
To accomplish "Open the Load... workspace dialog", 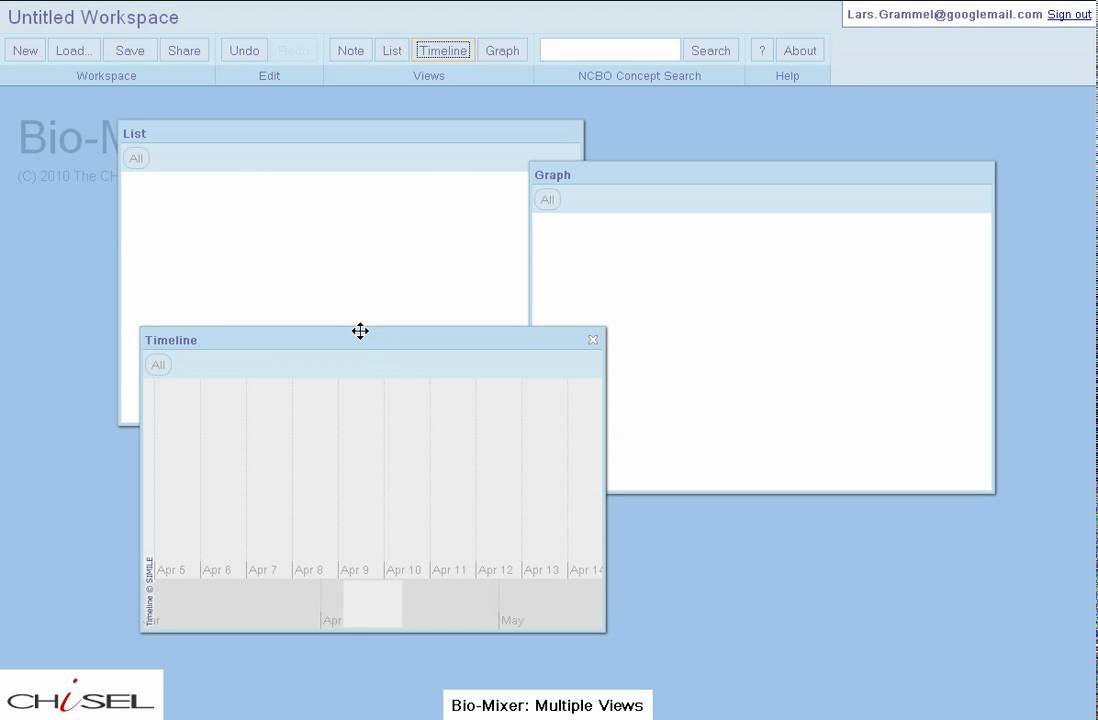I will 74,50.
